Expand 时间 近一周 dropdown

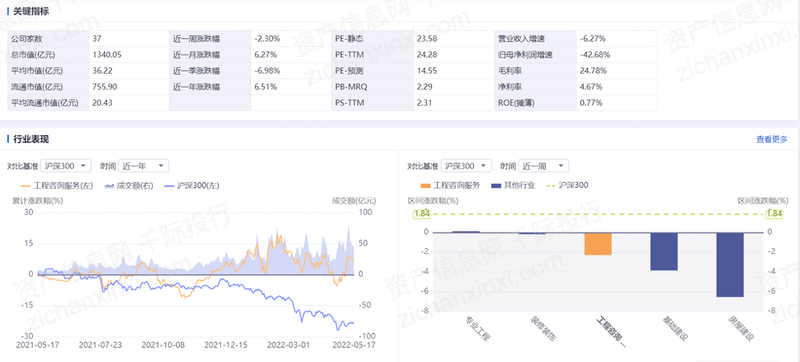[544, 165]
